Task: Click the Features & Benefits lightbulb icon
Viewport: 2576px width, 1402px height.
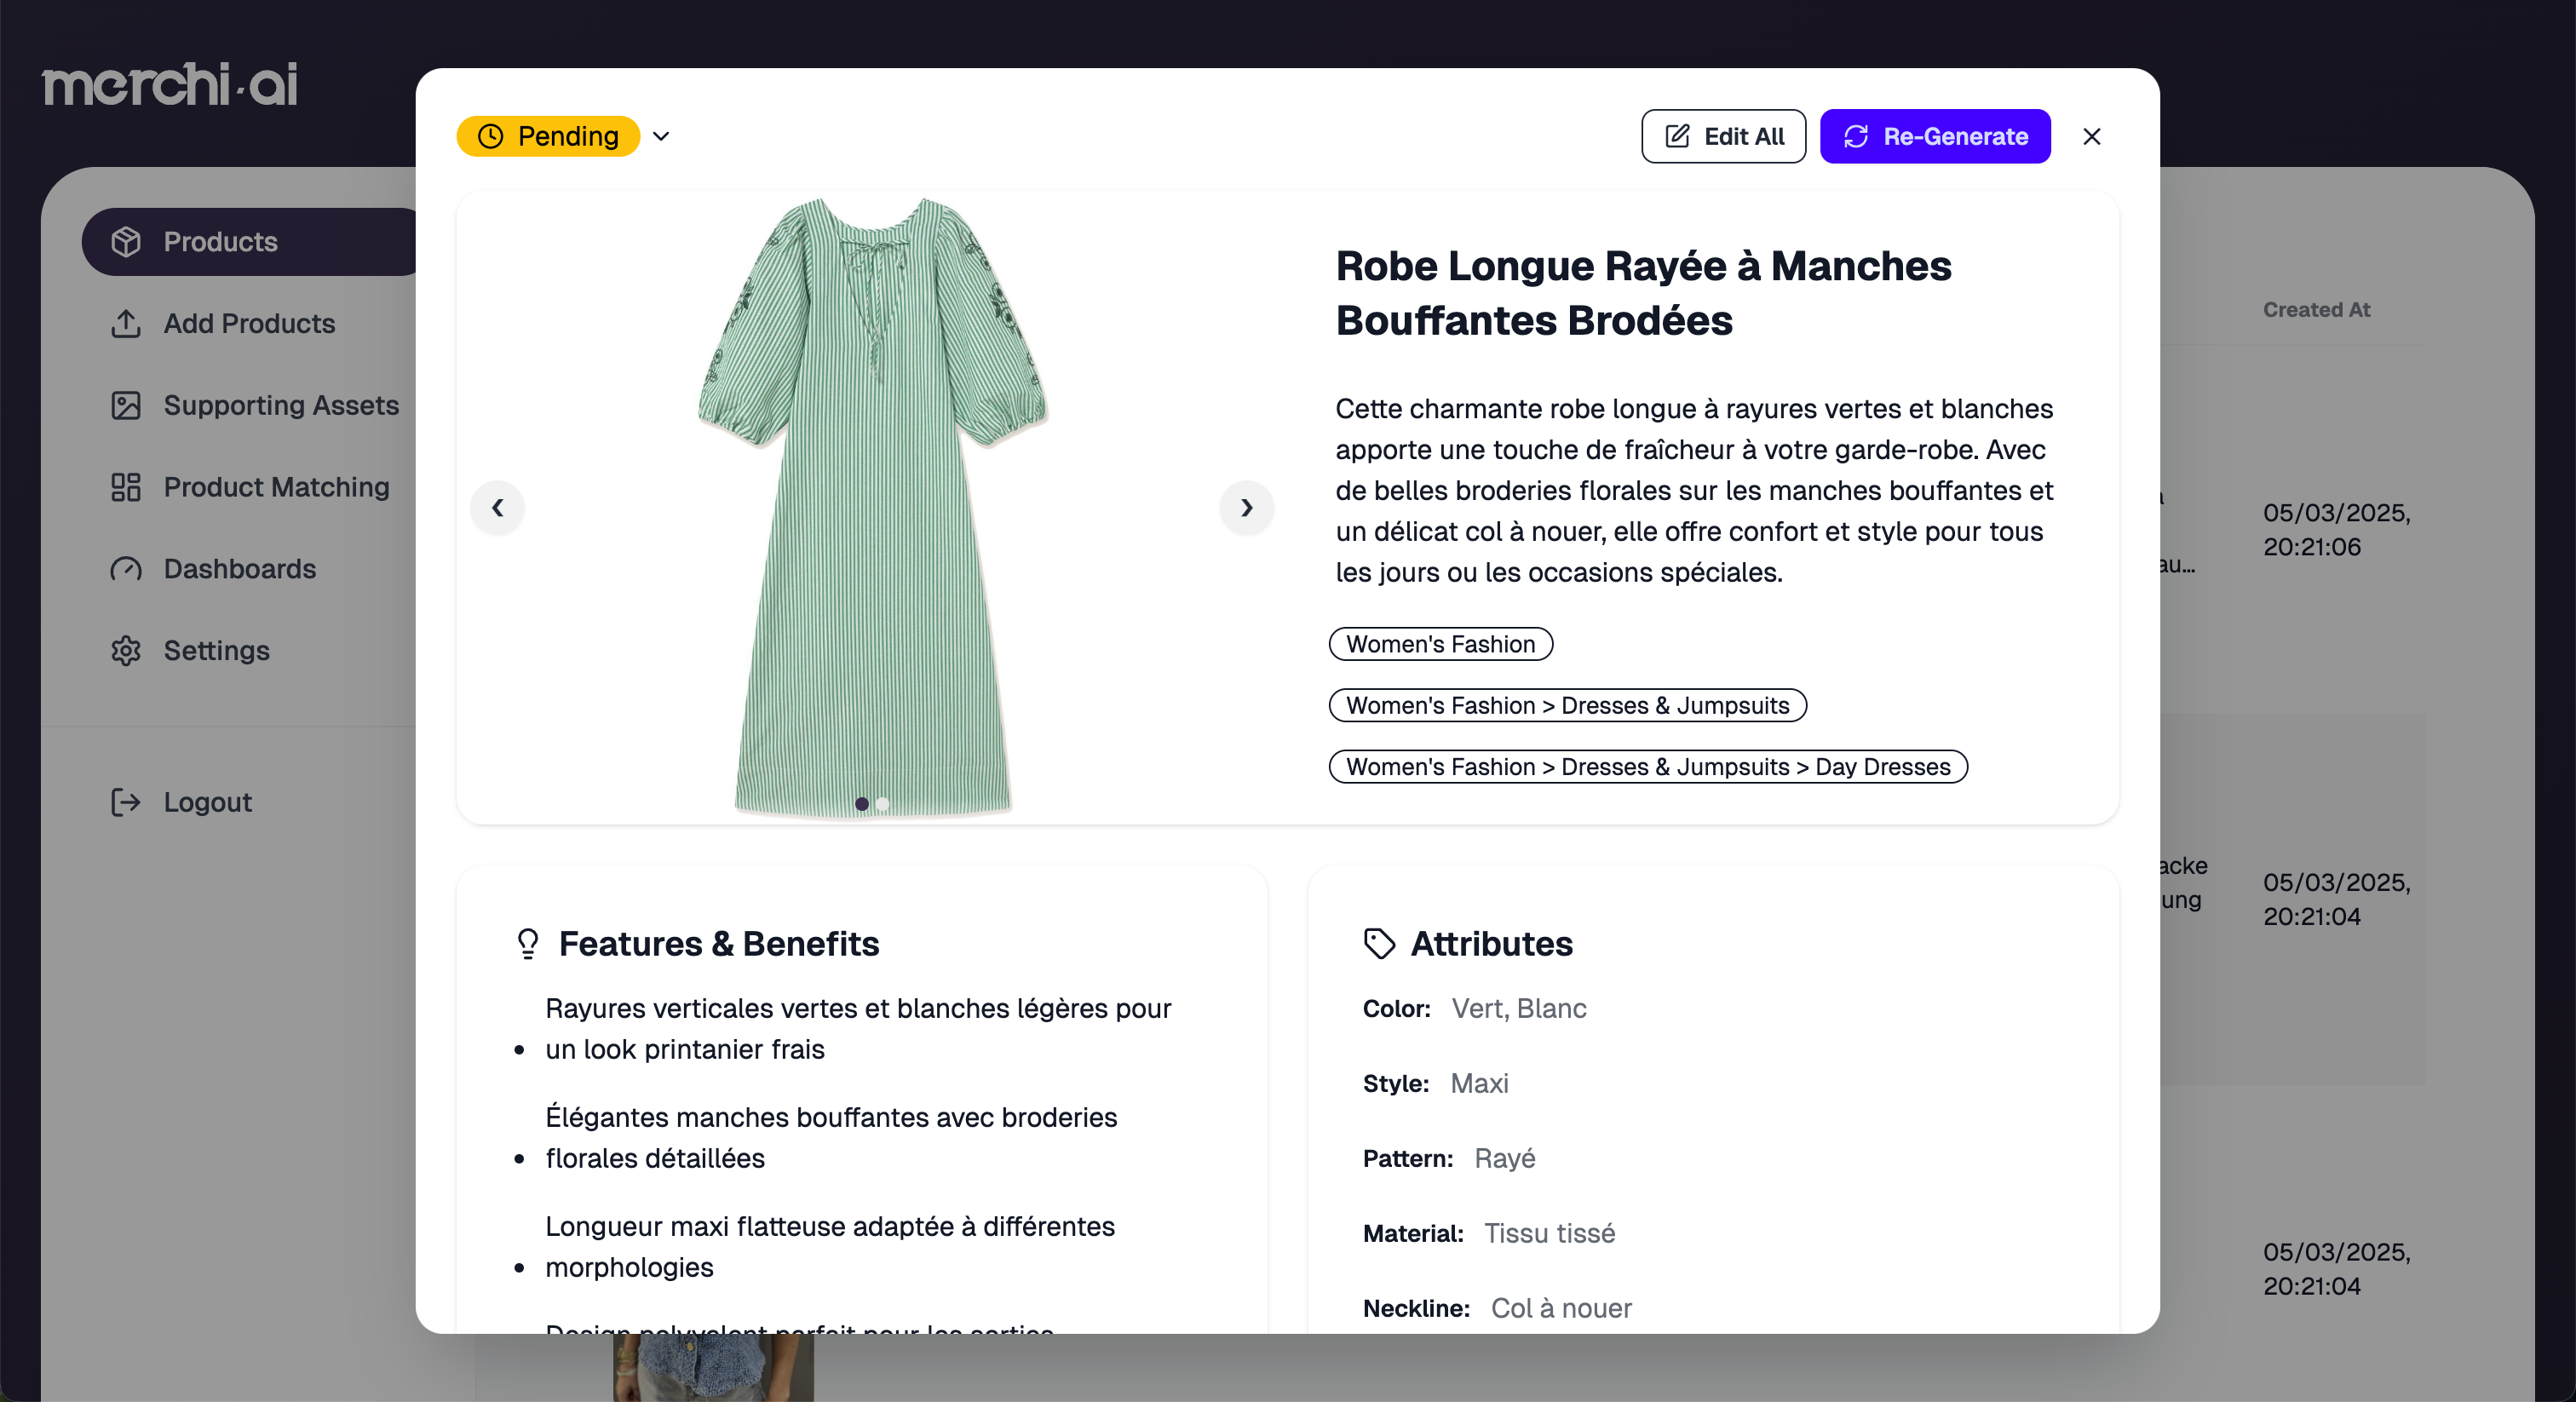Action: [x=527, y=943]
